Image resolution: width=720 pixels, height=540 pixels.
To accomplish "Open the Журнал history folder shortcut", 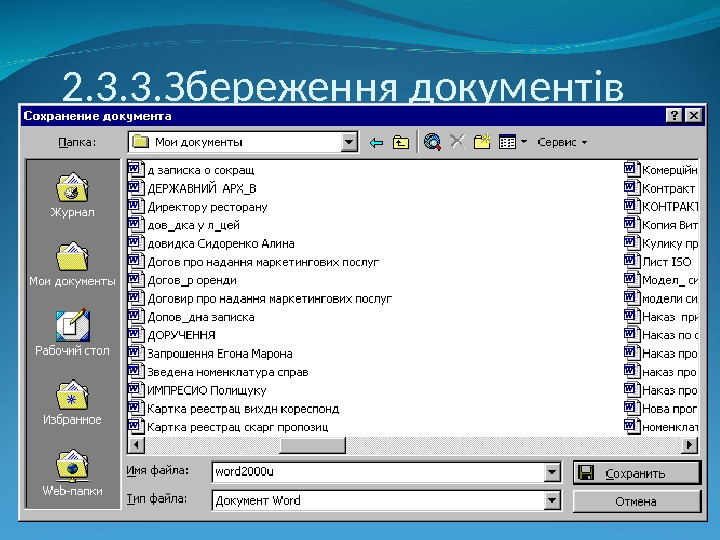I will [x=72, y=195].
